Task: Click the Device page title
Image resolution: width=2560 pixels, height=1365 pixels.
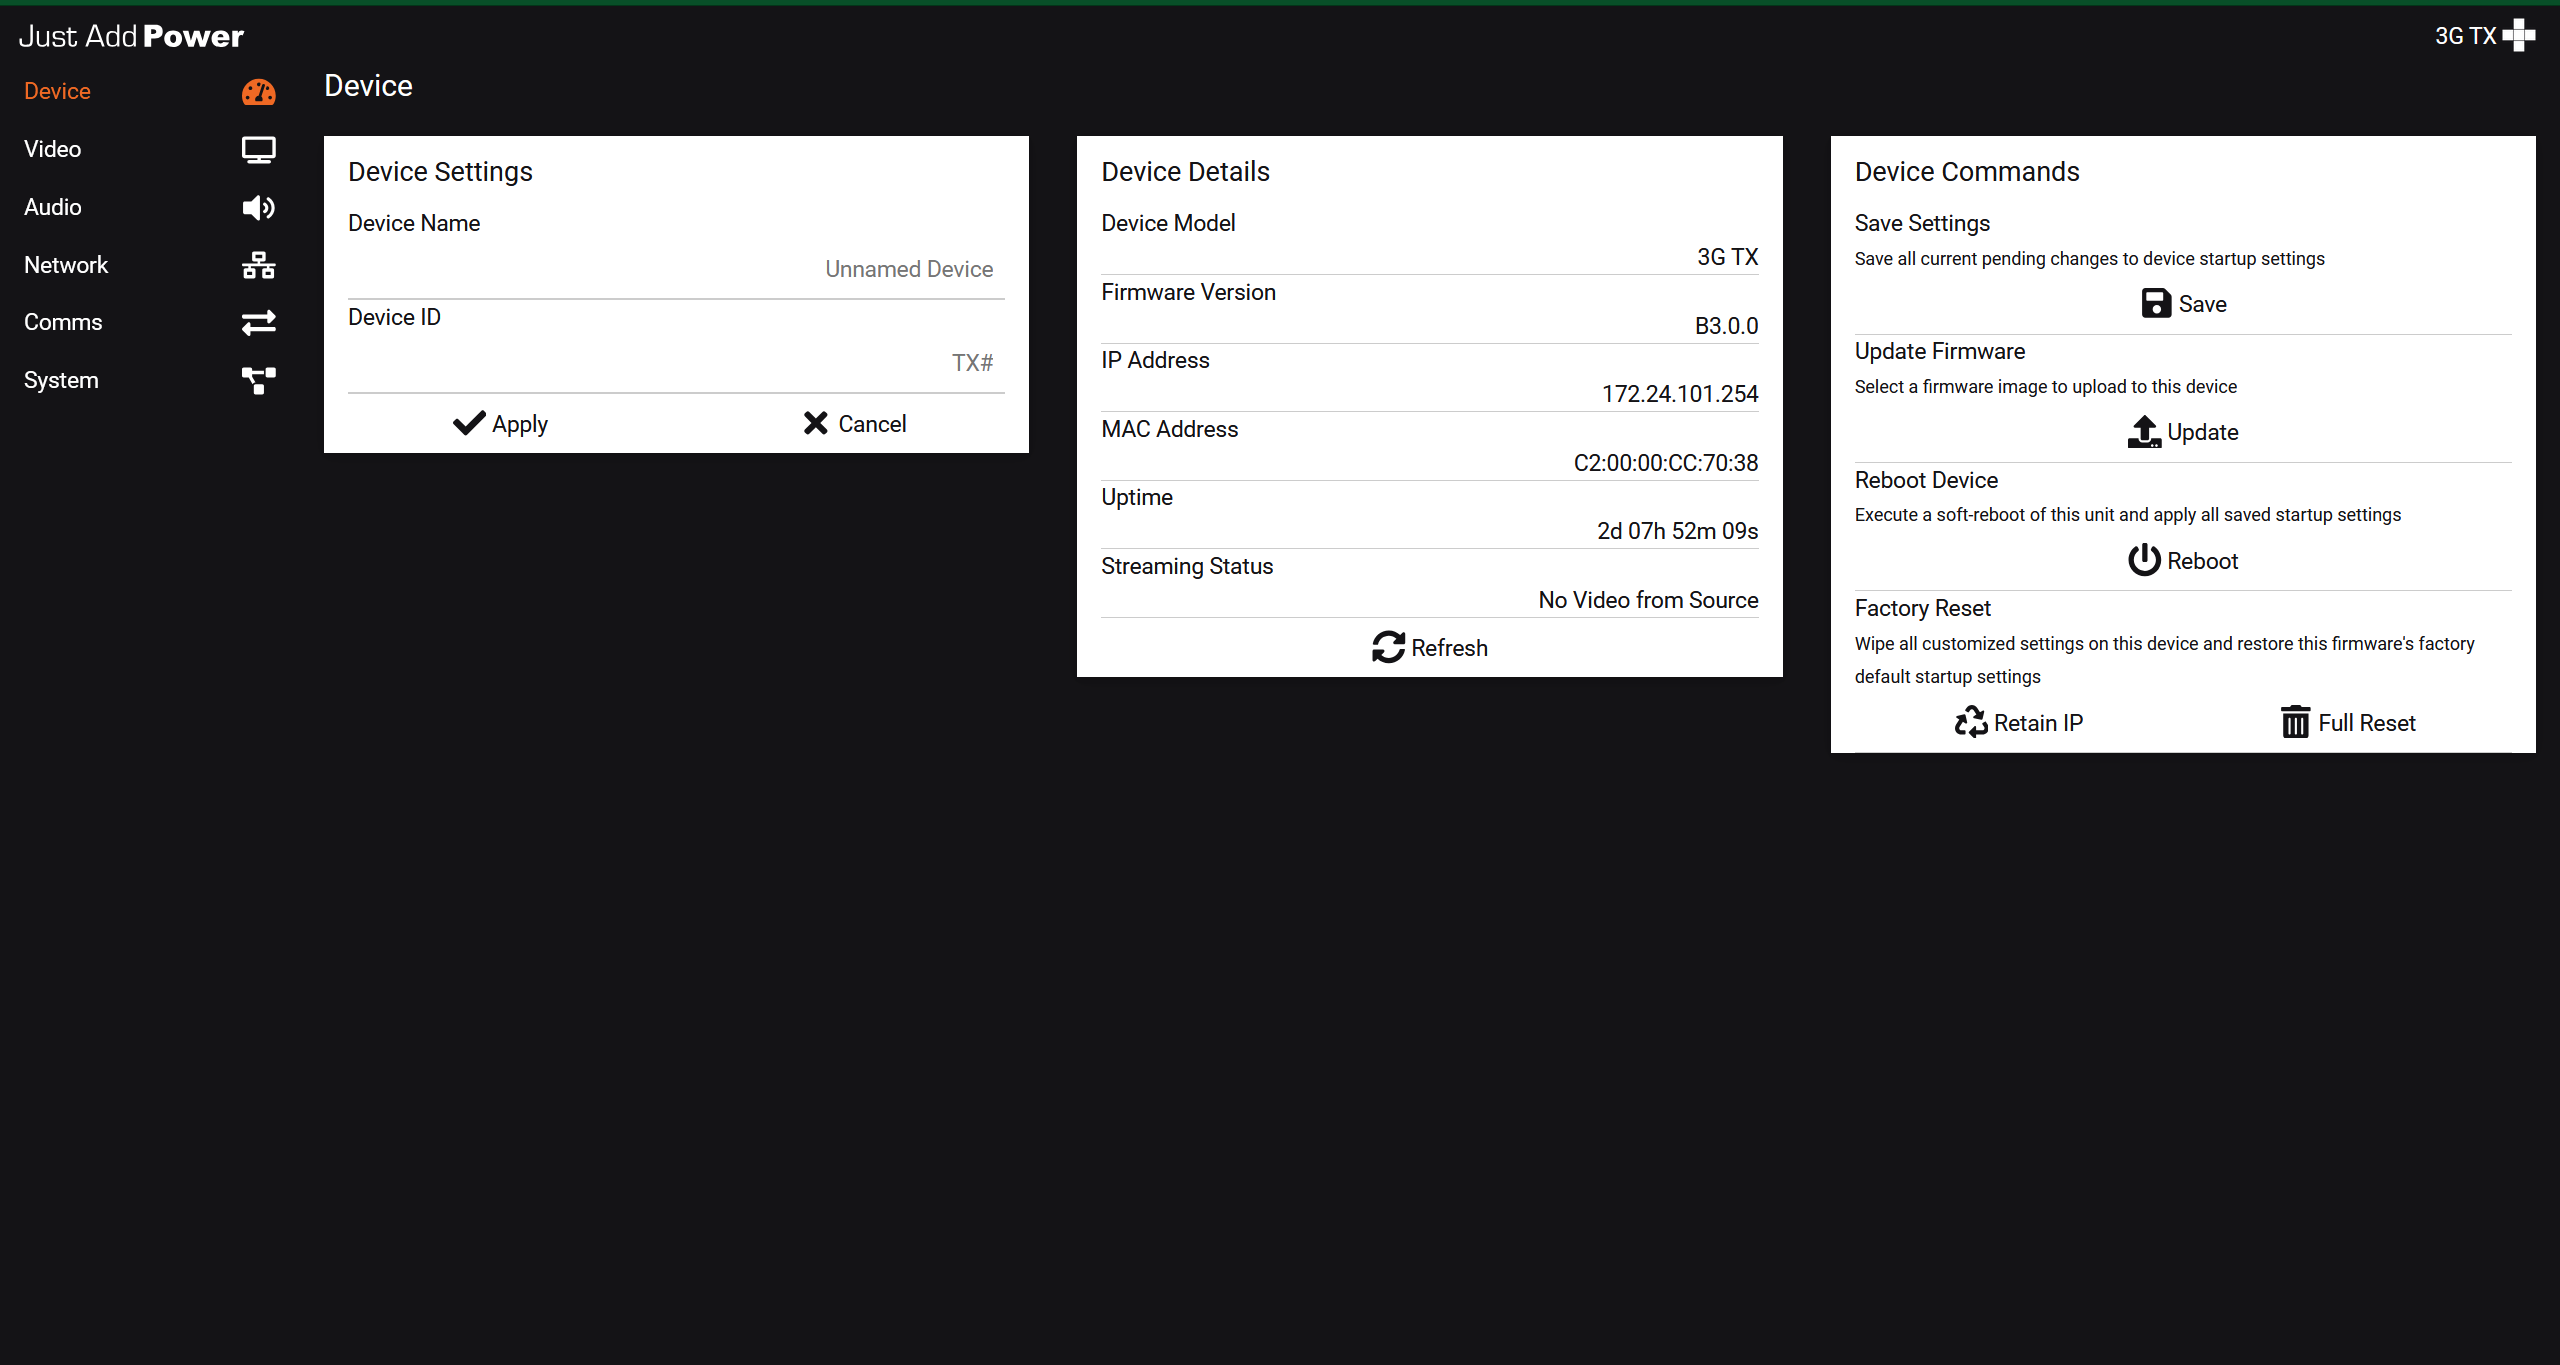Action: click(368, 86)
